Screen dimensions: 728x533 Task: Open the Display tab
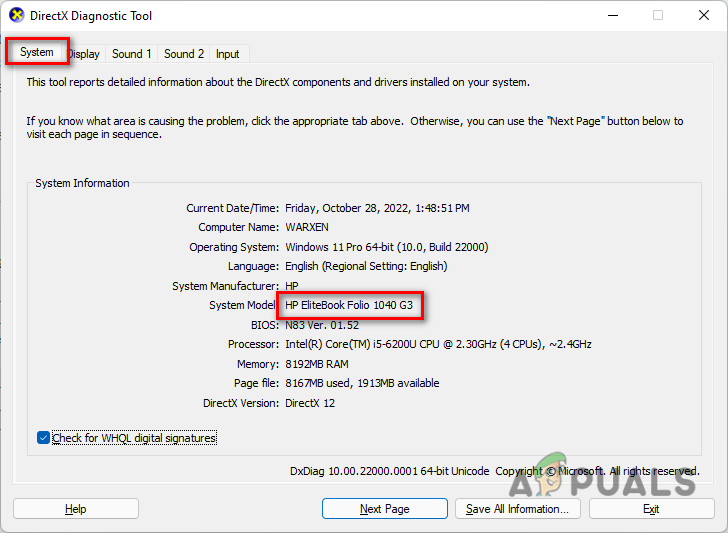[84, 54]
